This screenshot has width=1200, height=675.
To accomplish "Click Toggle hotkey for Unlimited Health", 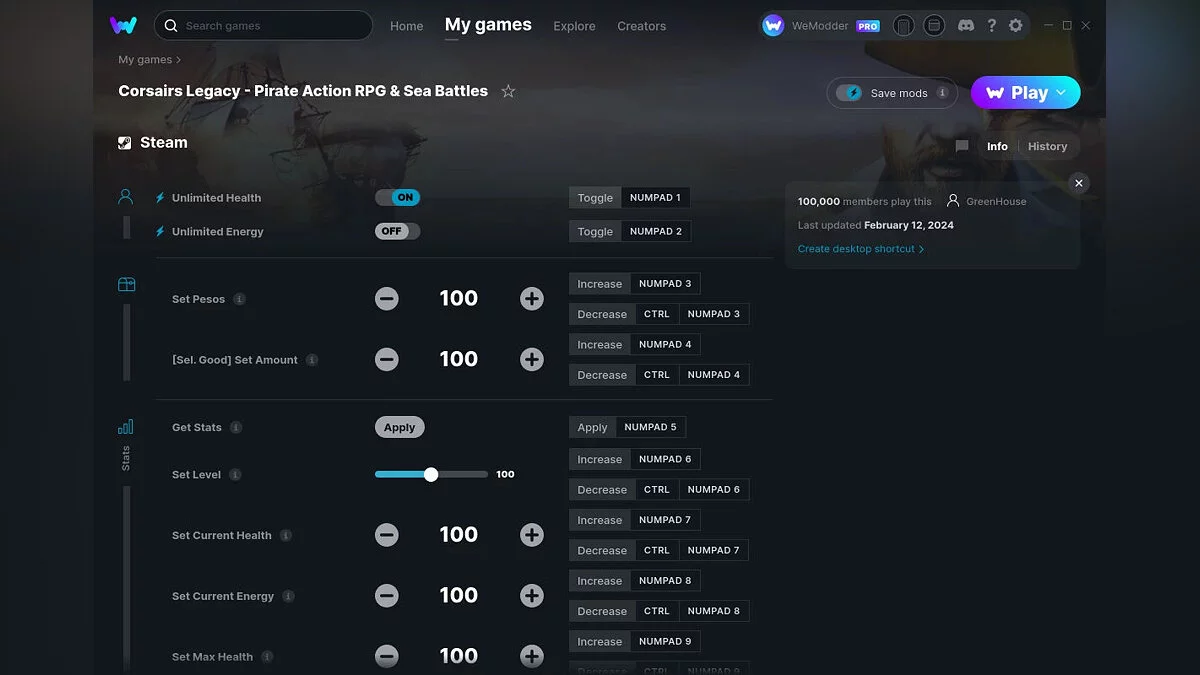I will 630,197.
